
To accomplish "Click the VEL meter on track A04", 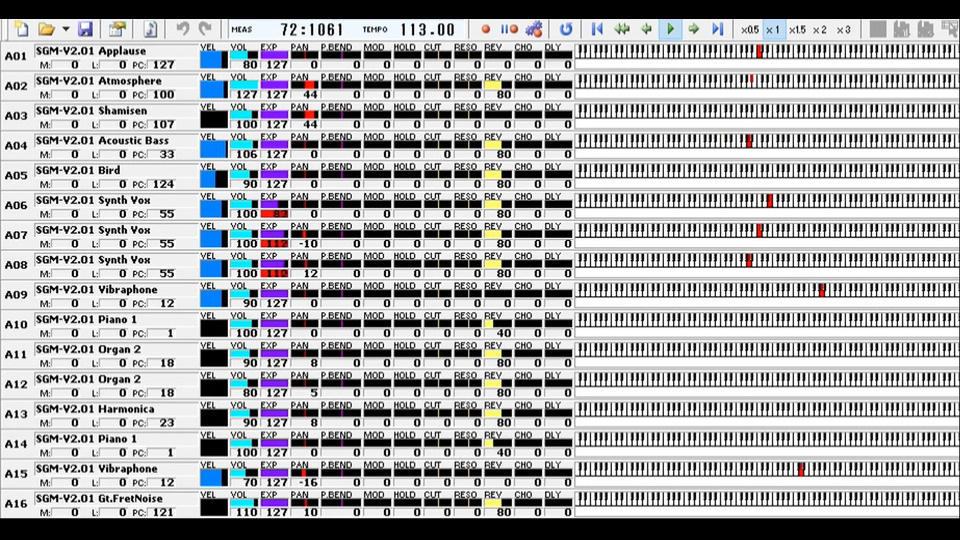I will pyautogui.click(x=214, y=149).
